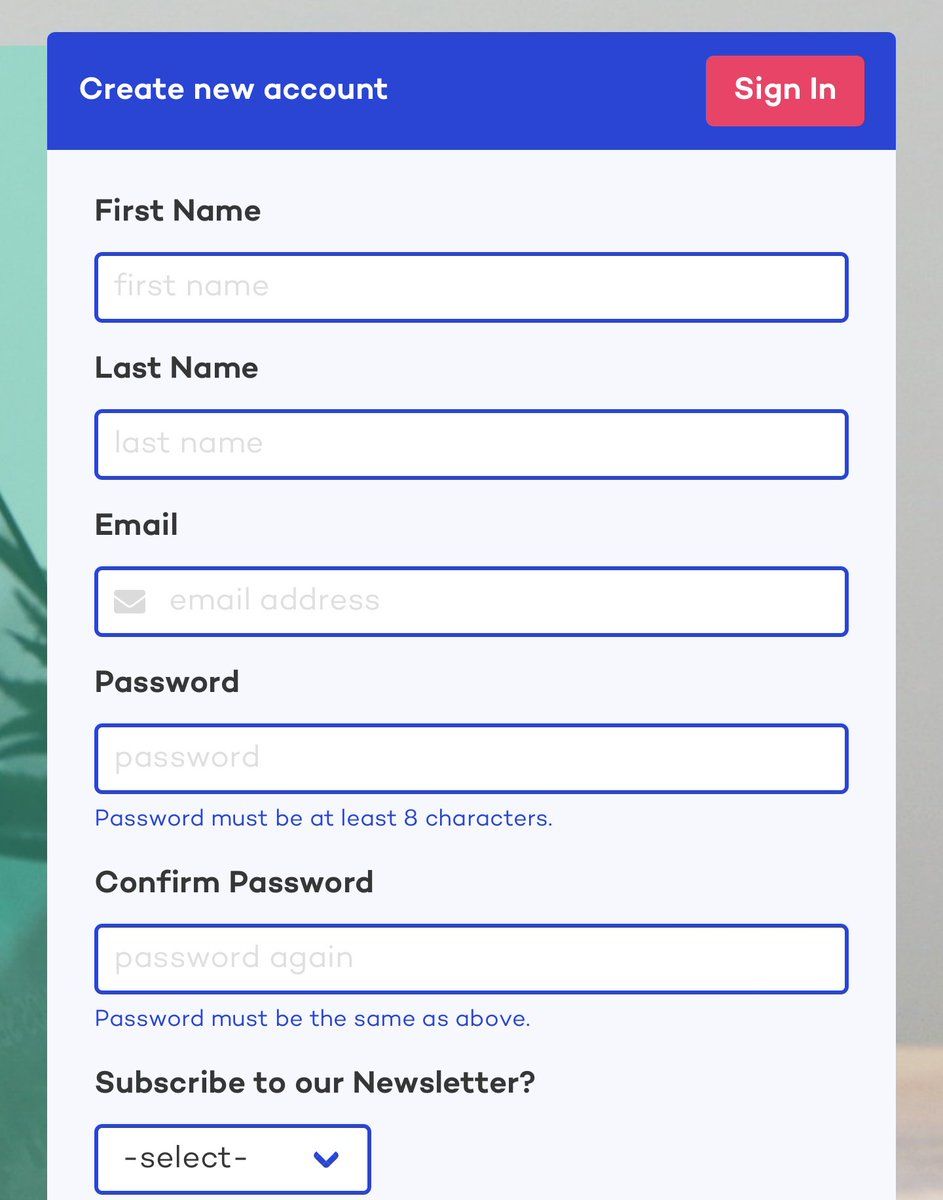The width and height of the screenshot is (943, 1200).
Task: Click the Create new account heading
Action: 234,89
